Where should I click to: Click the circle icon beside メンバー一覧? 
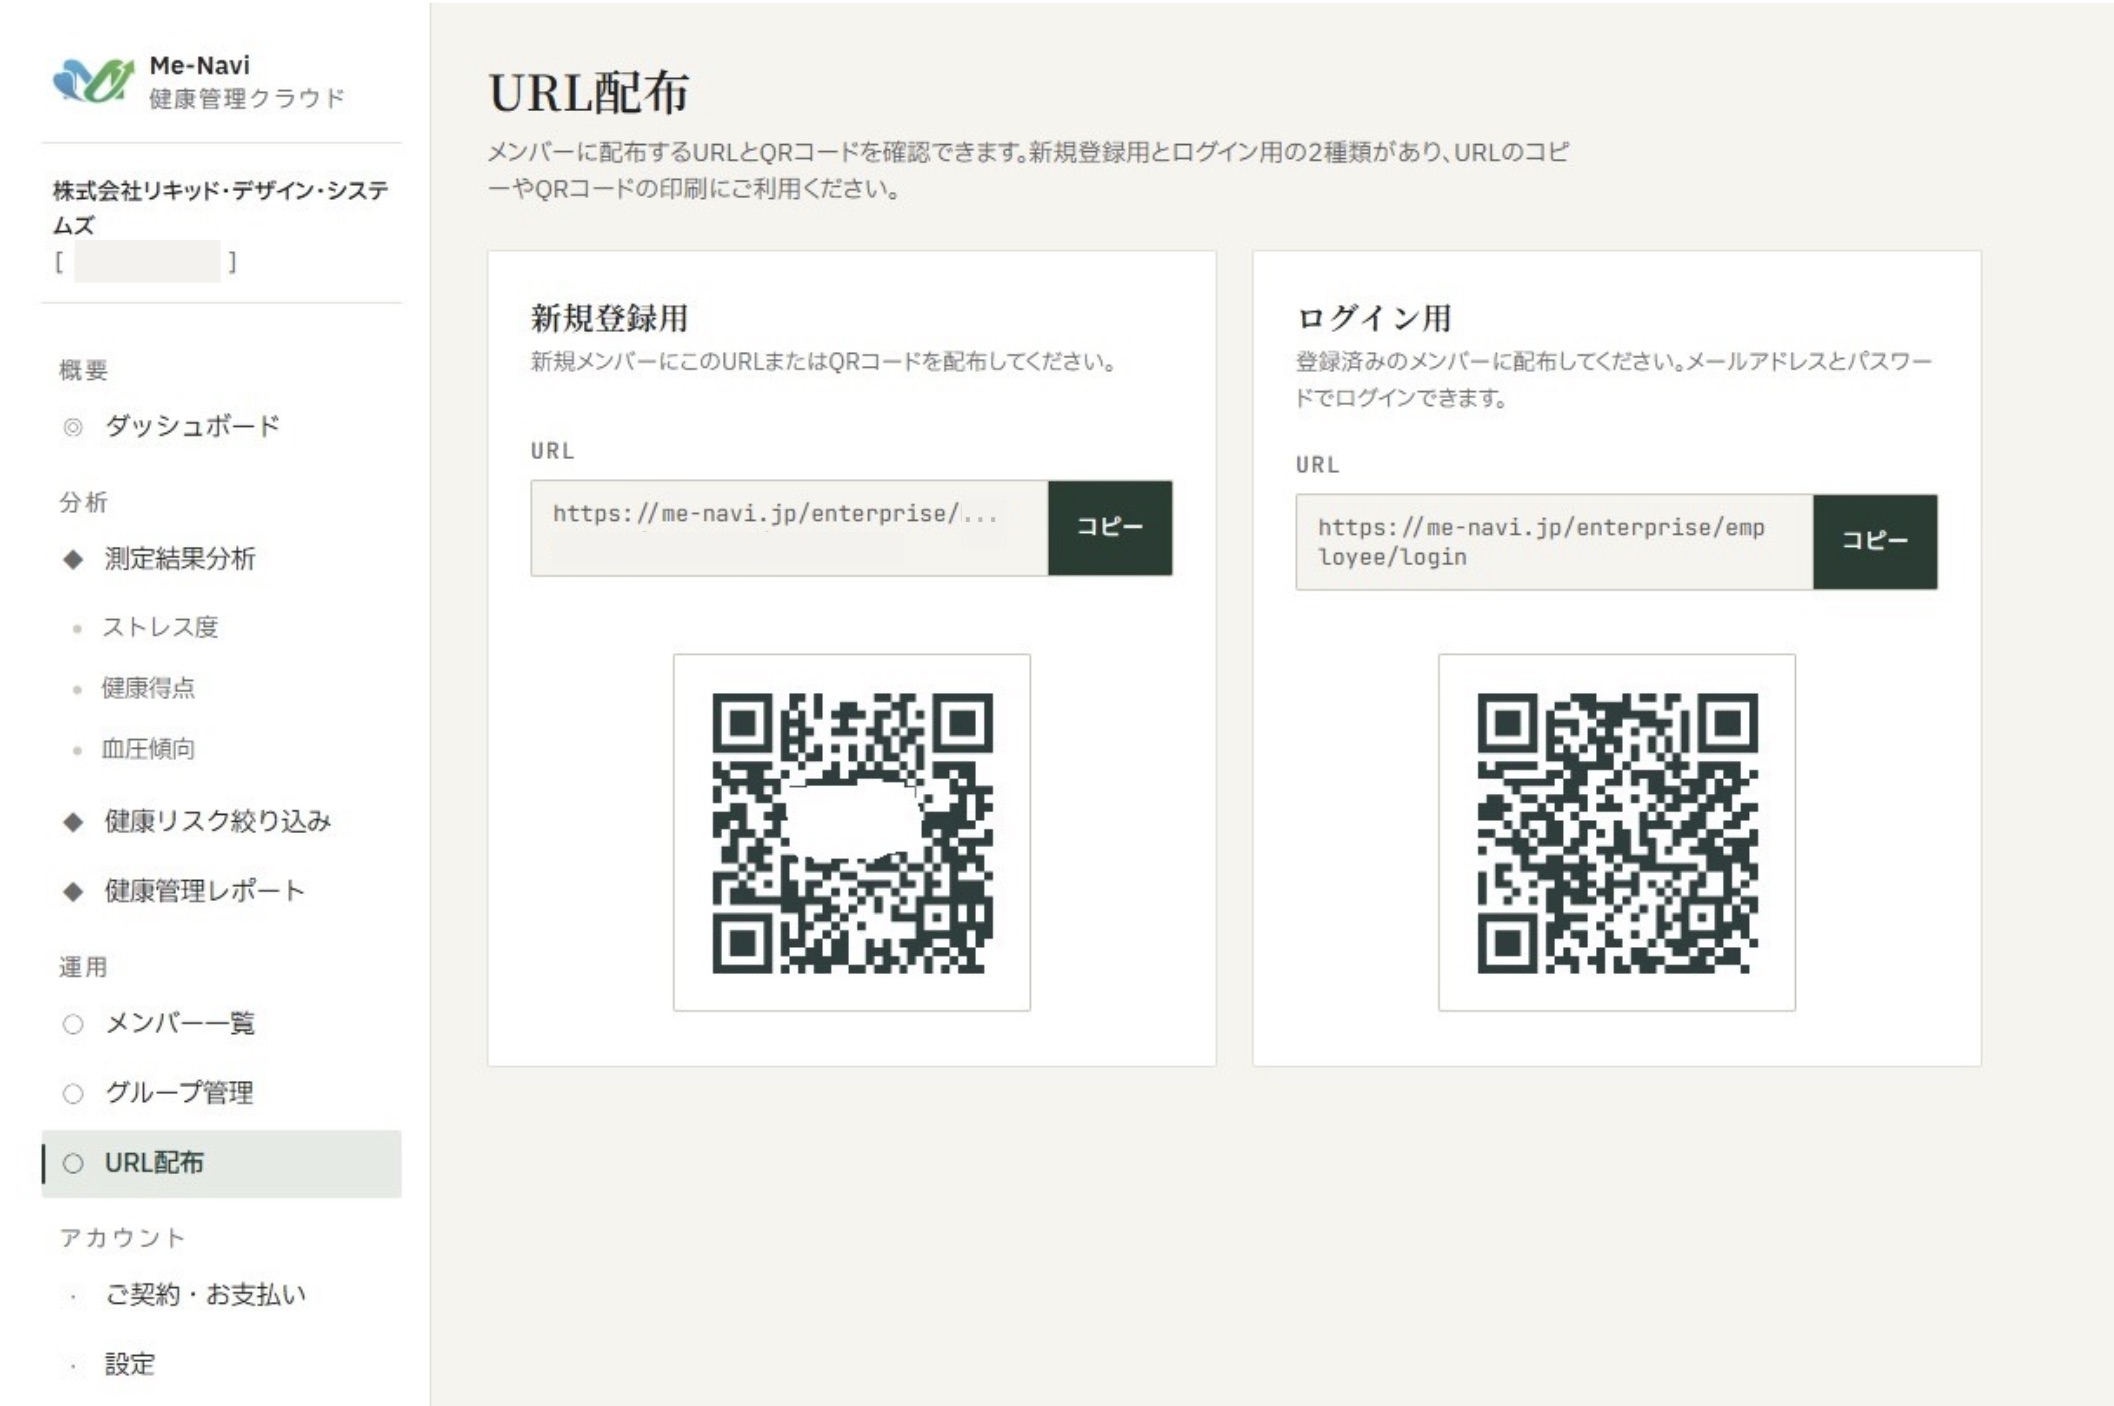(x=73, y=1024)
